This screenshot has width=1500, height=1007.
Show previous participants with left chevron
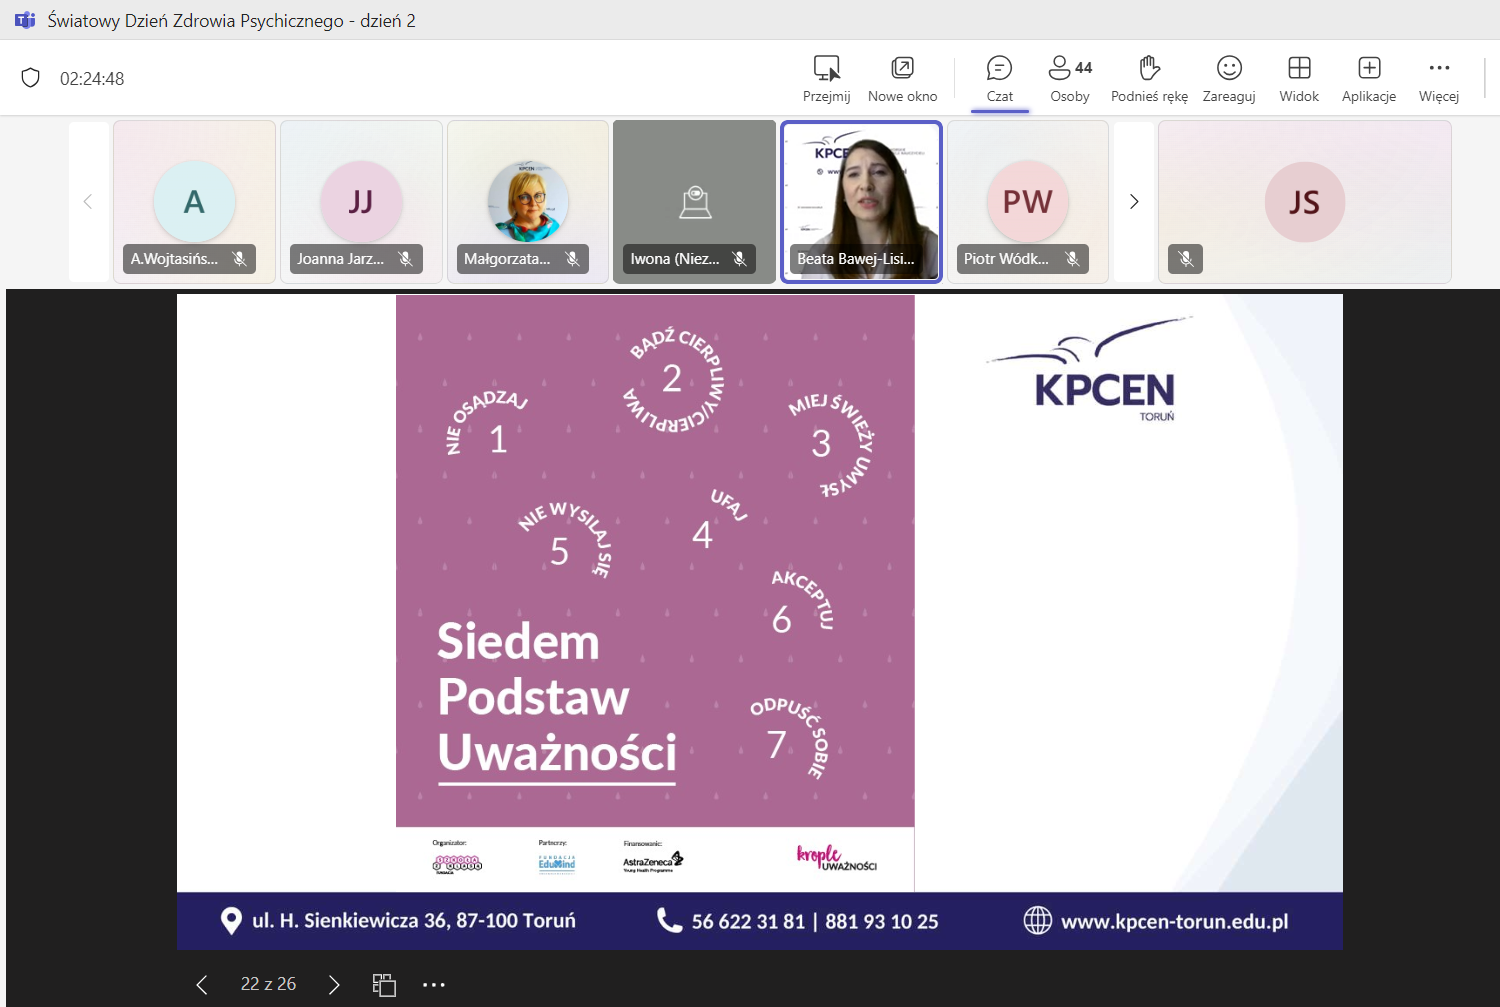click(x=88, y=202)
